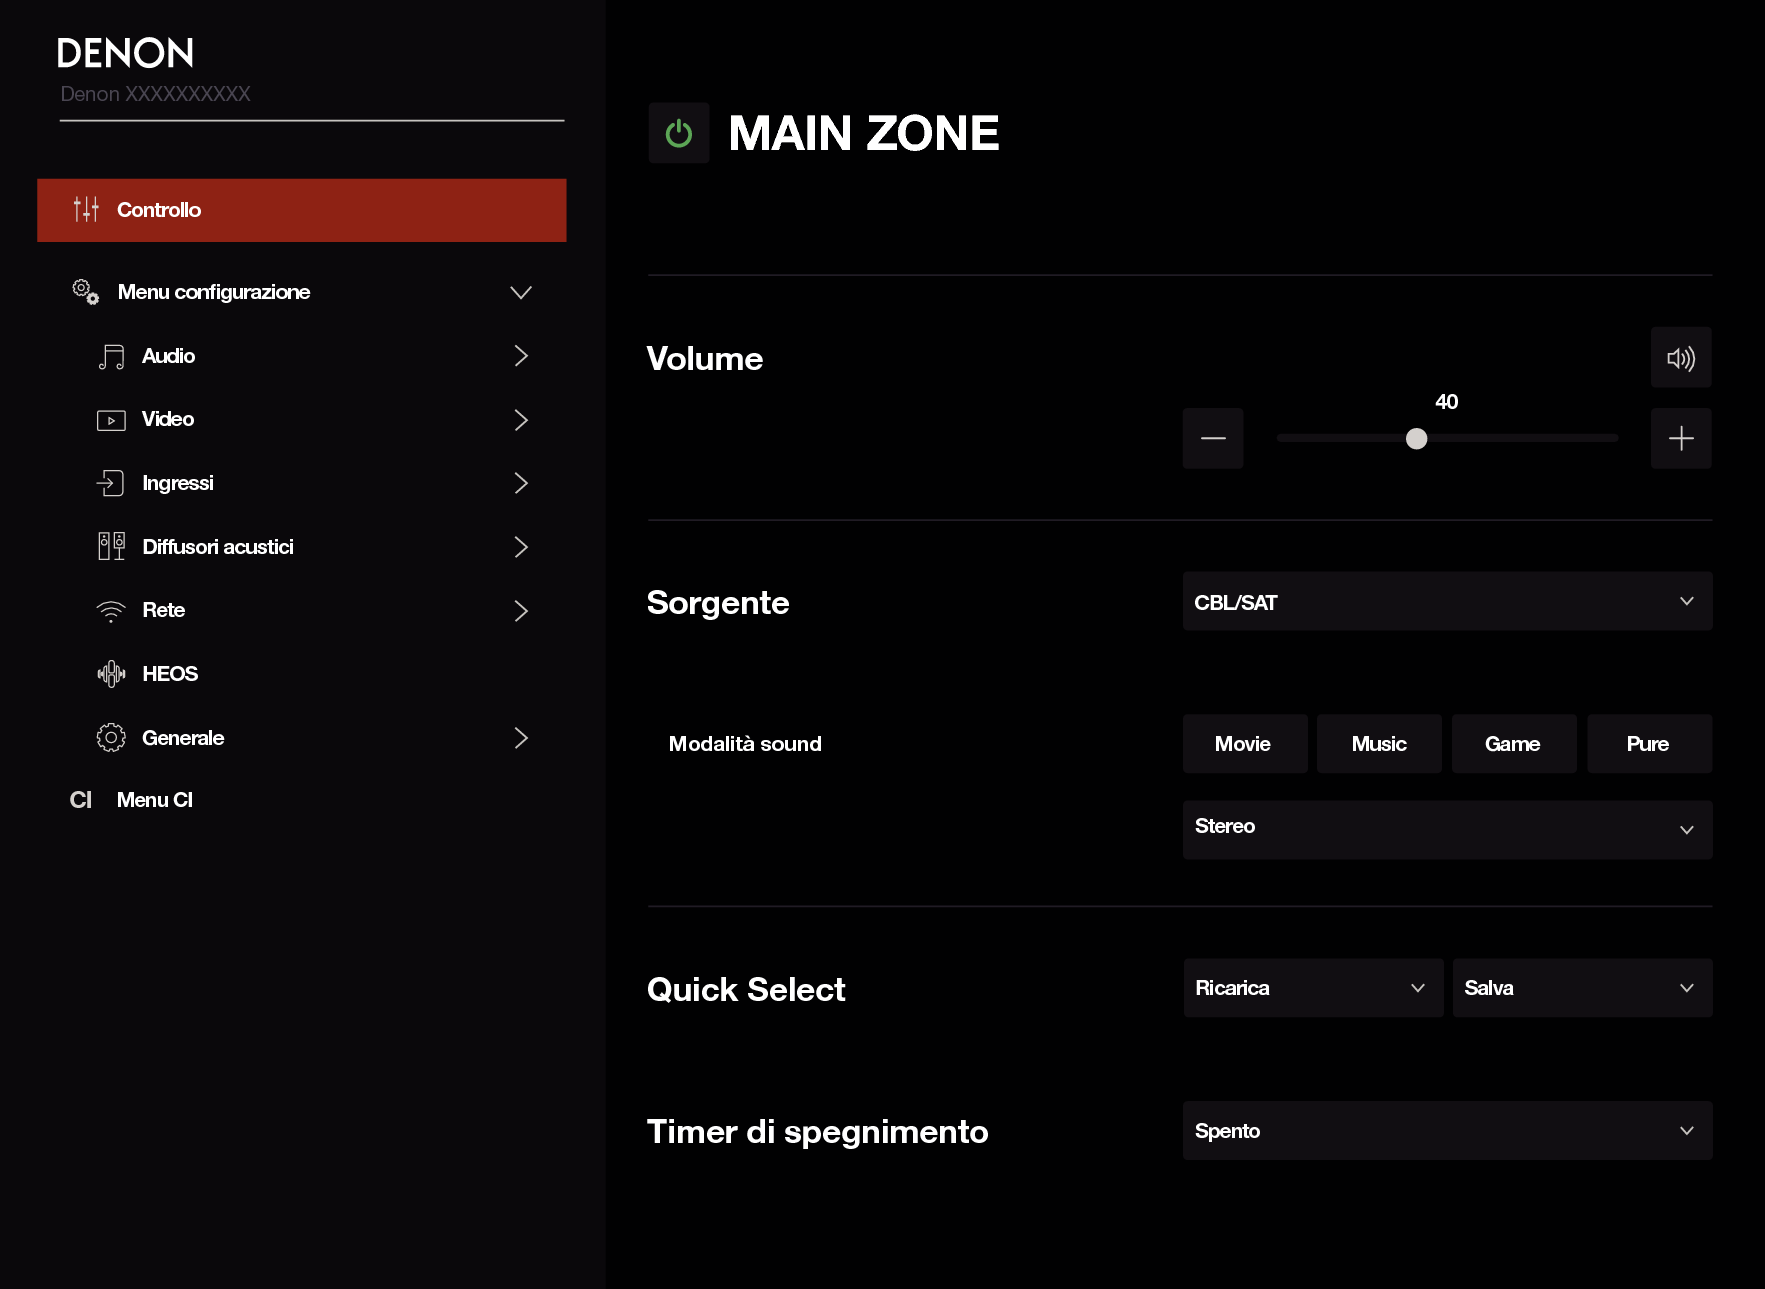Open Diffusori acustici speaker icon
Viewport: 1765px width, 1289px height.
coord(111,547)
